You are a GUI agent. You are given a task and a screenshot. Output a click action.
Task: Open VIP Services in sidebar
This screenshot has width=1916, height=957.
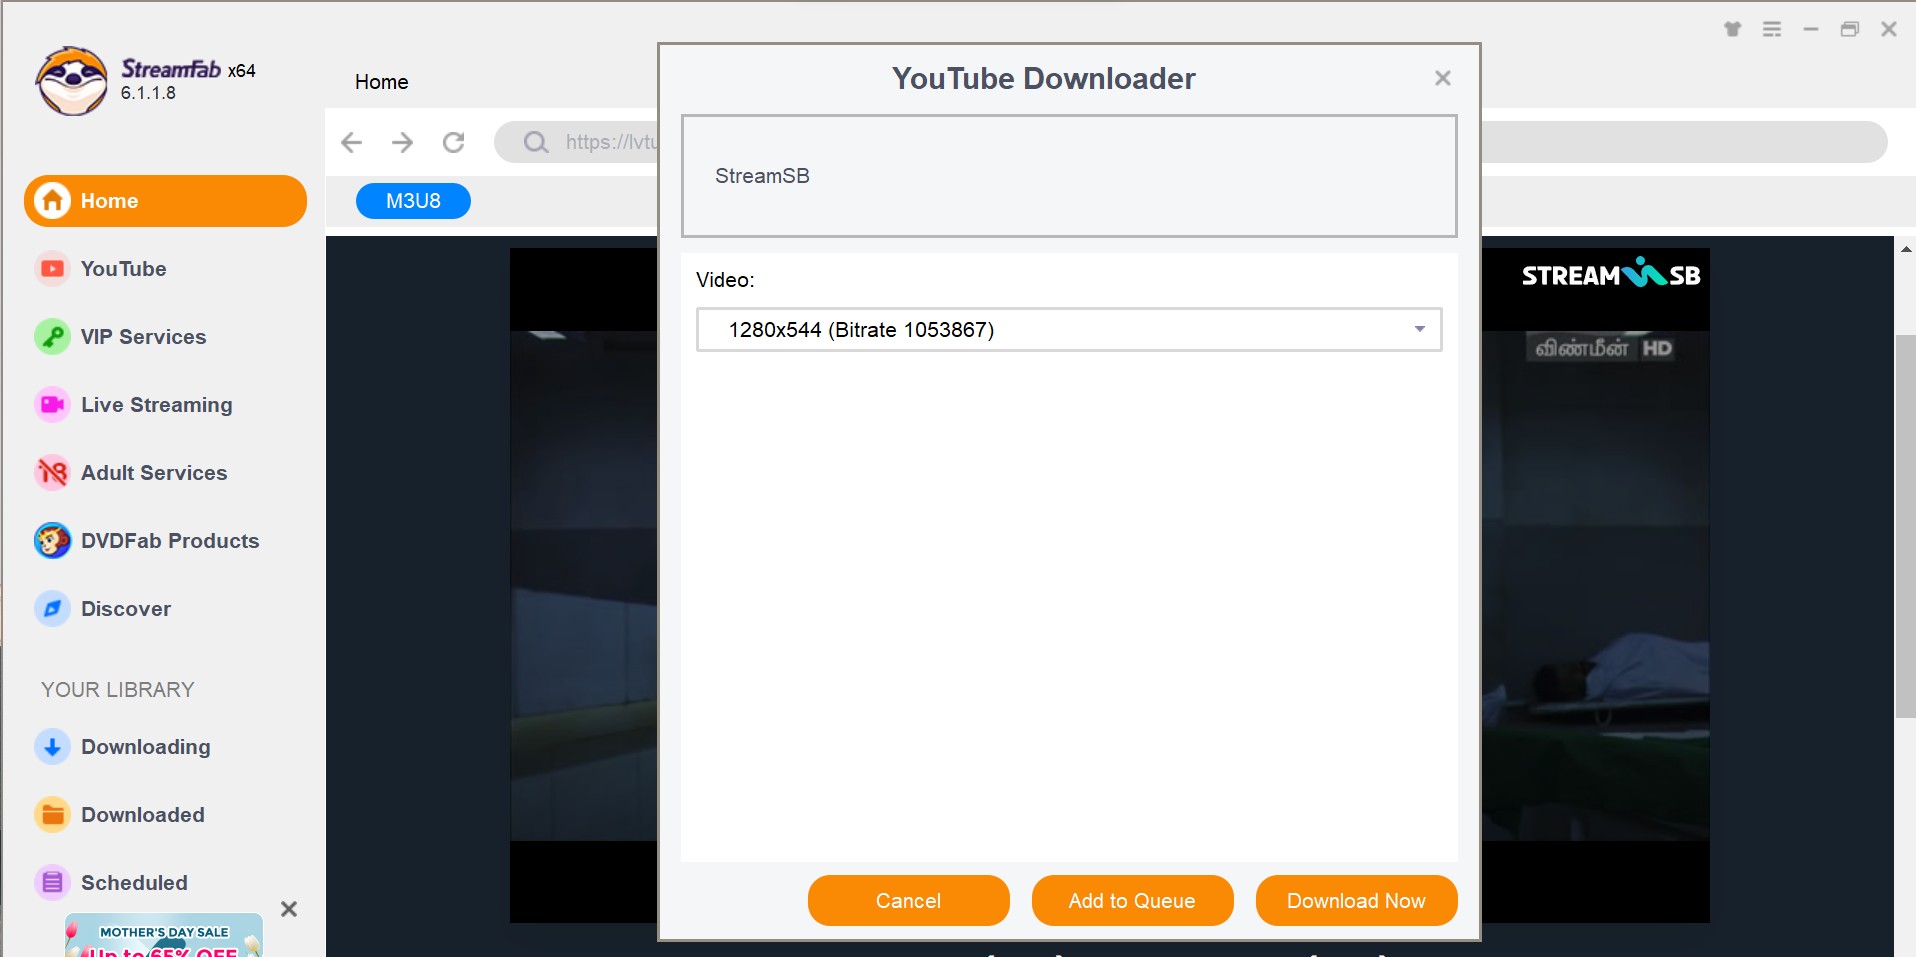pos(143,337)
